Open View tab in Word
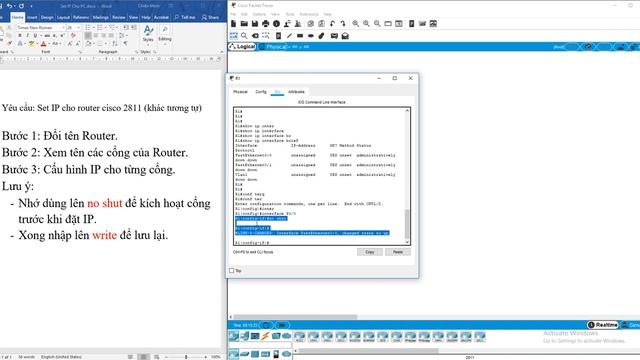Image resolution: width=640 pixels, height=360 pixels. pos(133,18)
